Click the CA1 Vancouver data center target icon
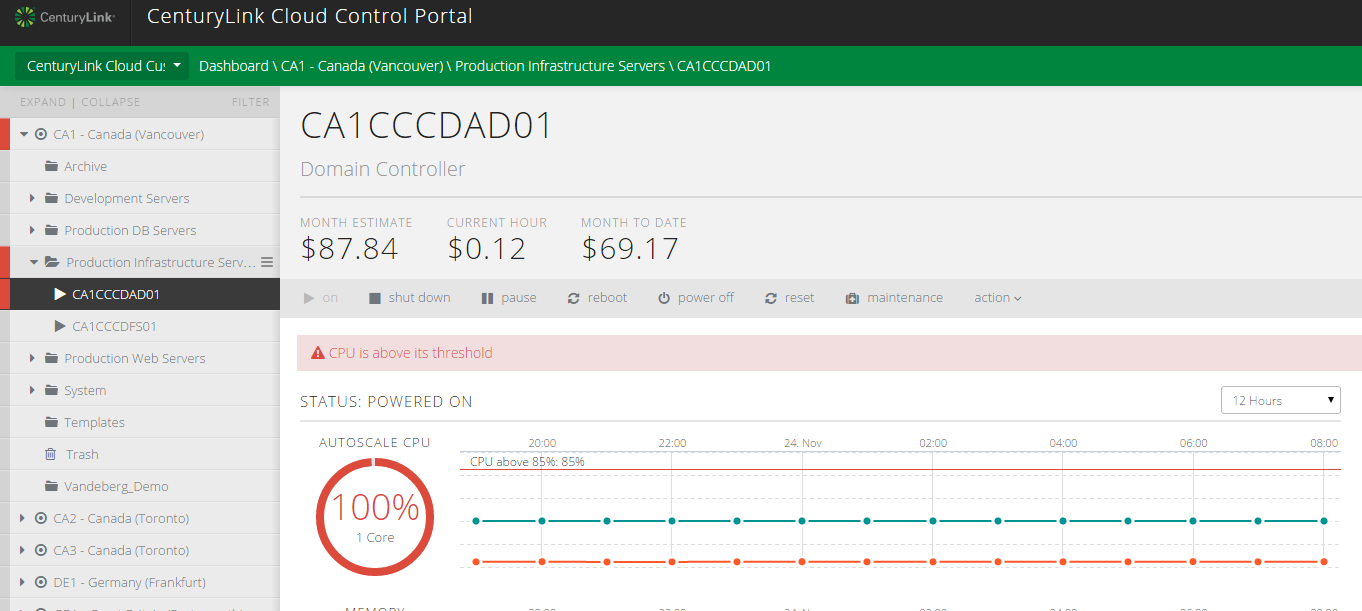The height and width of the screenshot is (611, 1362). [x=41, y=134]
